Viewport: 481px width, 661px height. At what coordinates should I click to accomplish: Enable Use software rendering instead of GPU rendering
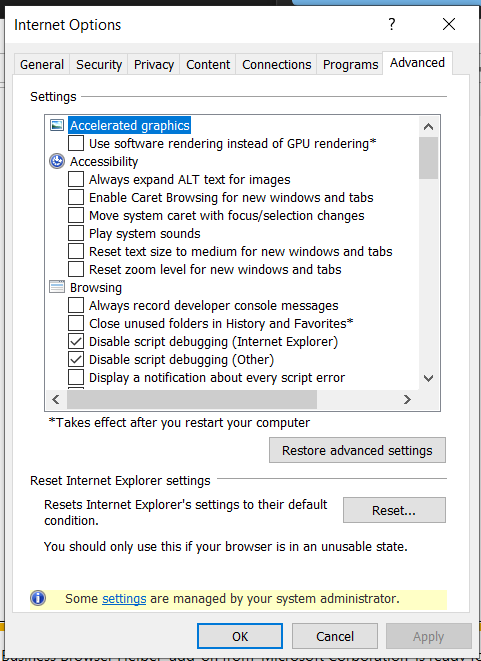click(x=76, y=143)
